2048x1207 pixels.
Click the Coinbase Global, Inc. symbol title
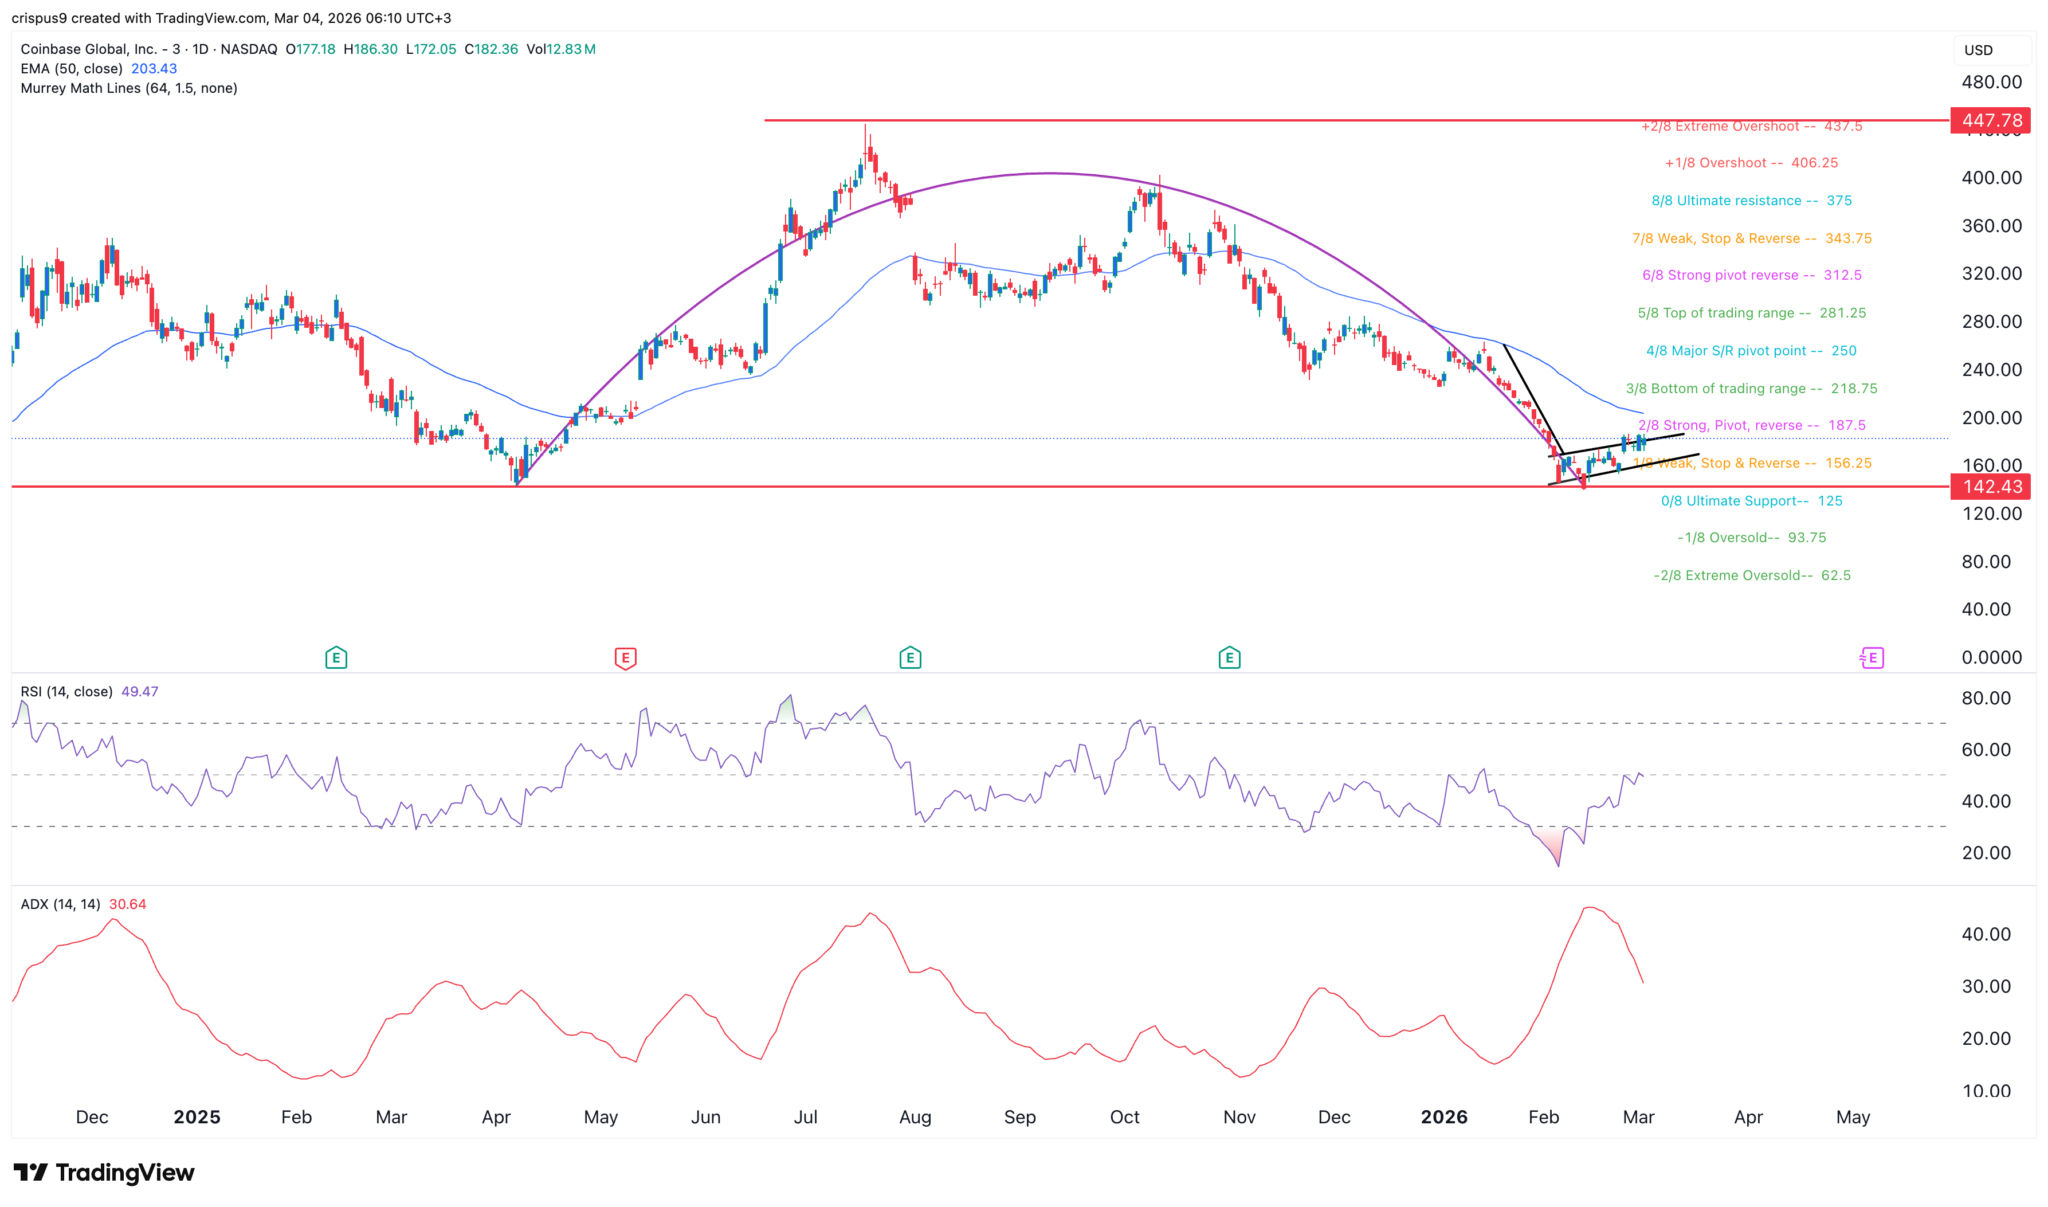click(90, 49)
